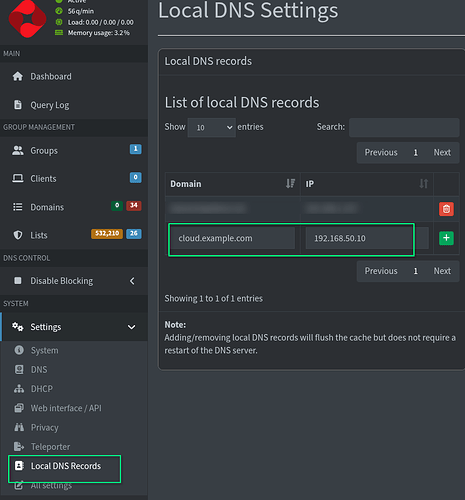Open Domains menu item

coord(74,207)
